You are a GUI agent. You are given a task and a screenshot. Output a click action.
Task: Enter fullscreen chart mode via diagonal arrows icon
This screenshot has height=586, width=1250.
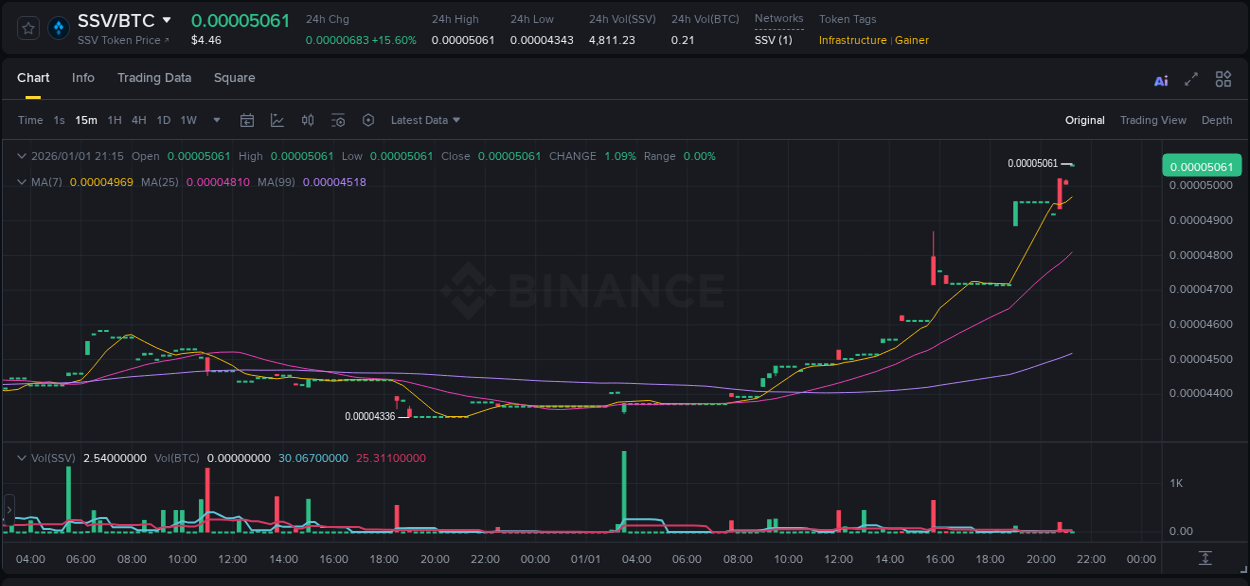click(1190, 79)
